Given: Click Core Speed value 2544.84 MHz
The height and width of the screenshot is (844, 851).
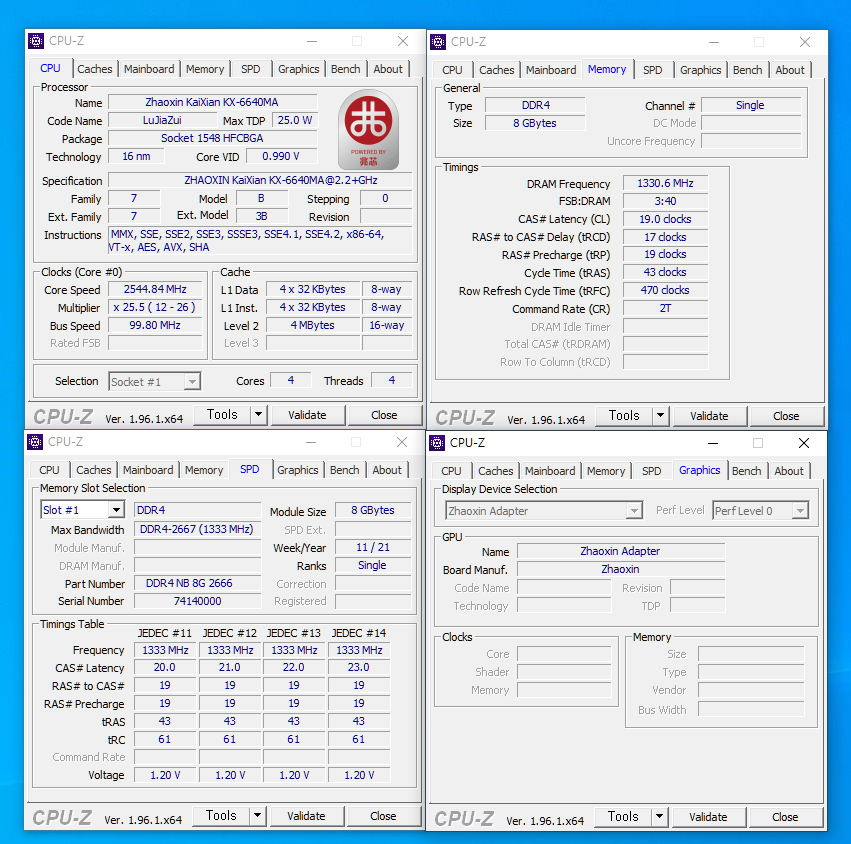Looking at the screenshot, I should pyautogui.click(x=155, y=289).
